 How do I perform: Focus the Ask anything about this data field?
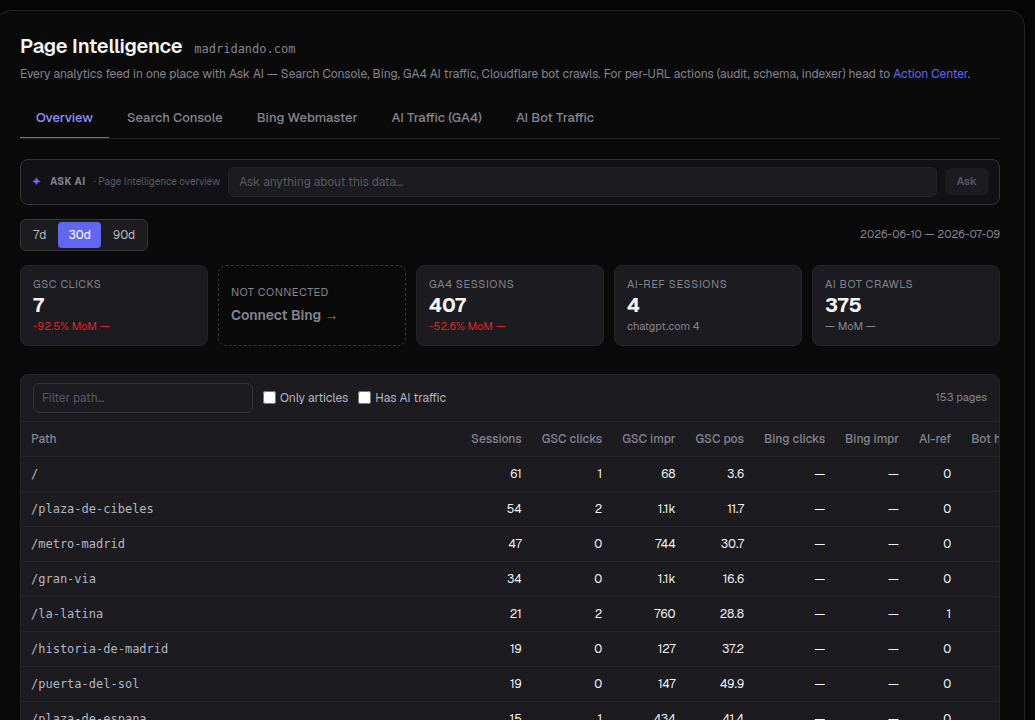(x=582, y=181)
